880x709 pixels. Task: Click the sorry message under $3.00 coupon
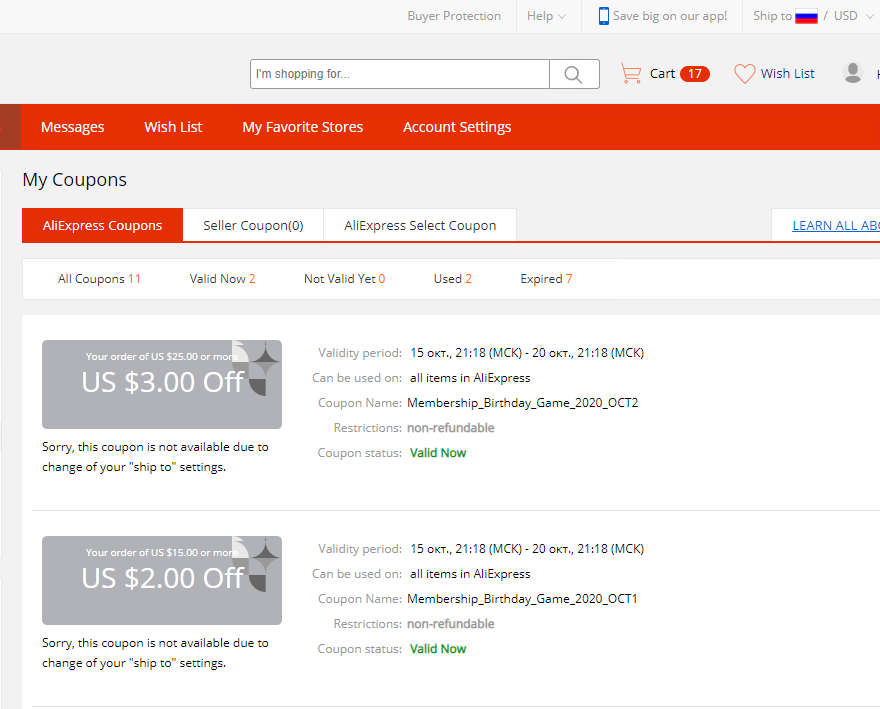point(155,457)
